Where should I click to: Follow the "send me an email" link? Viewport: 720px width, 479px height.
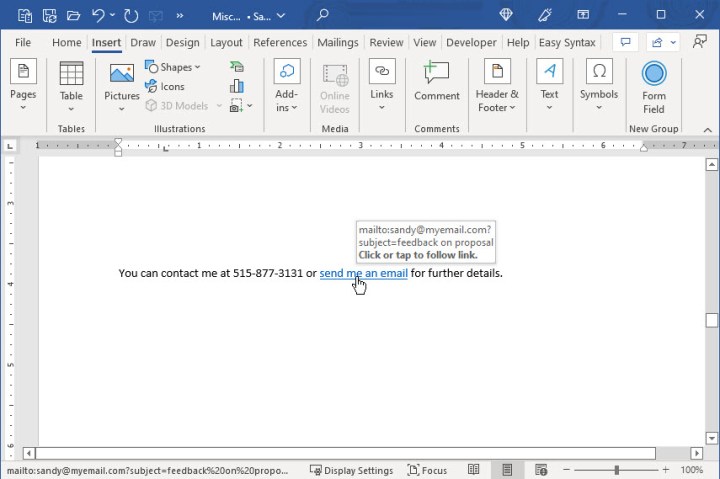pos(363,273)
